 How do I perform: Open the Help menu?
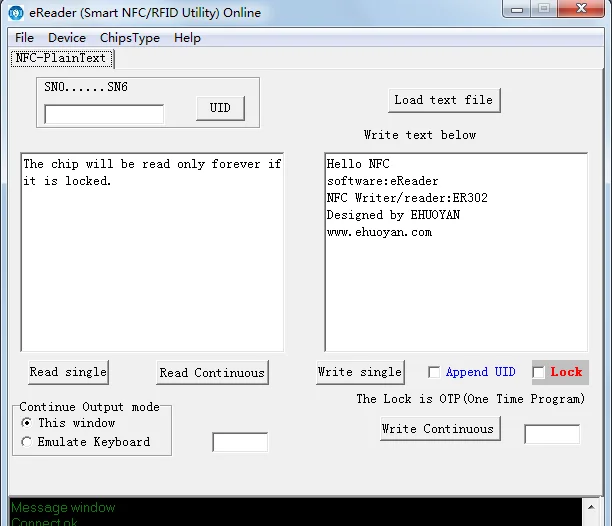(x=187, y=38)
